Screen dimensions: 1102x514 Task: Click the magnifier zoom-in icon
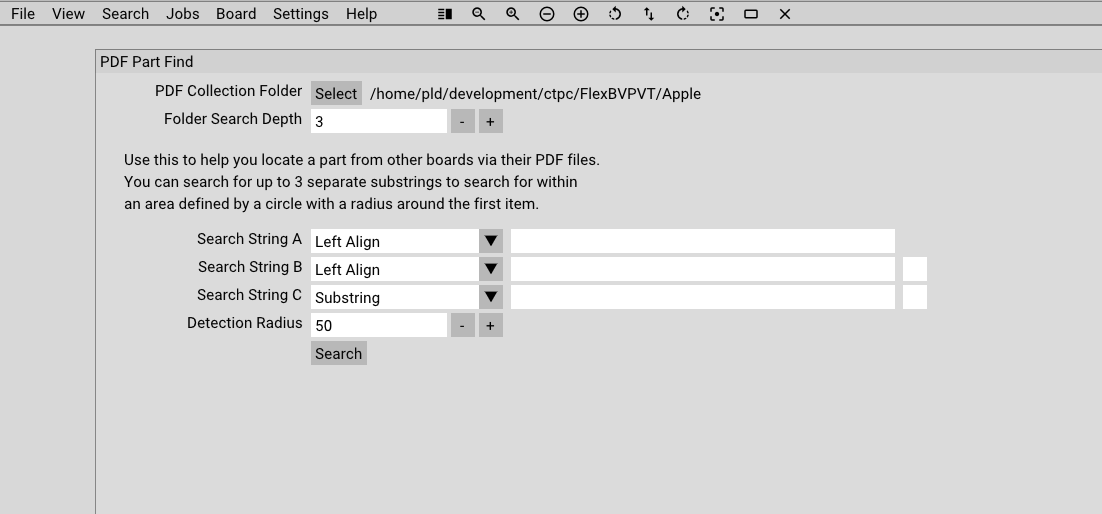point(512,14)
